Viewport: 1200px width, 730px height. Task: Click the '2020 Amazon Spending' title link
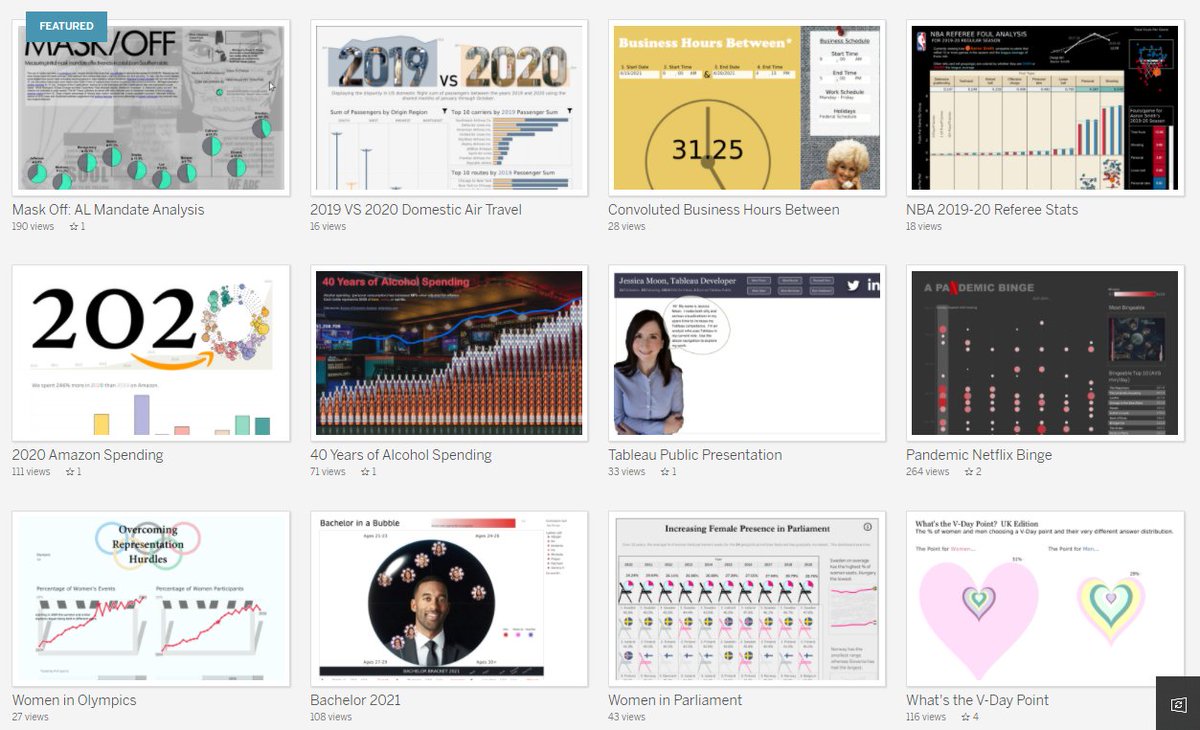(87, 455)
